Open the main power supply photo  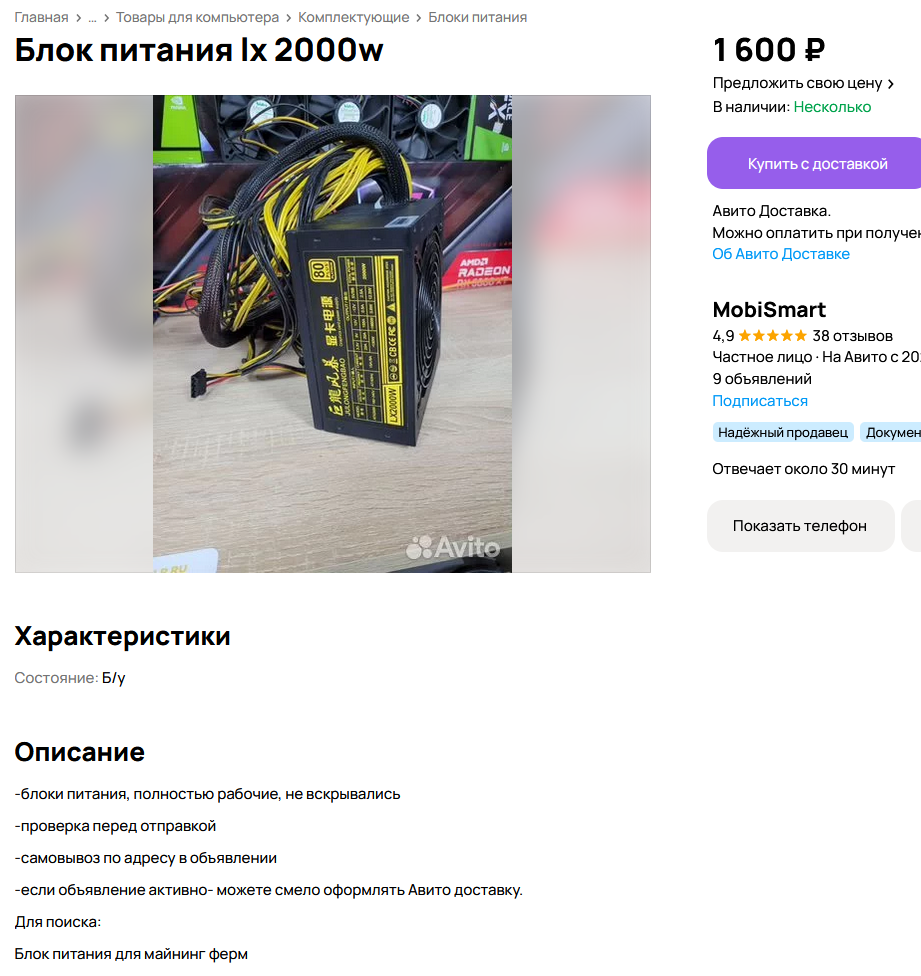(x=332, y=334)
